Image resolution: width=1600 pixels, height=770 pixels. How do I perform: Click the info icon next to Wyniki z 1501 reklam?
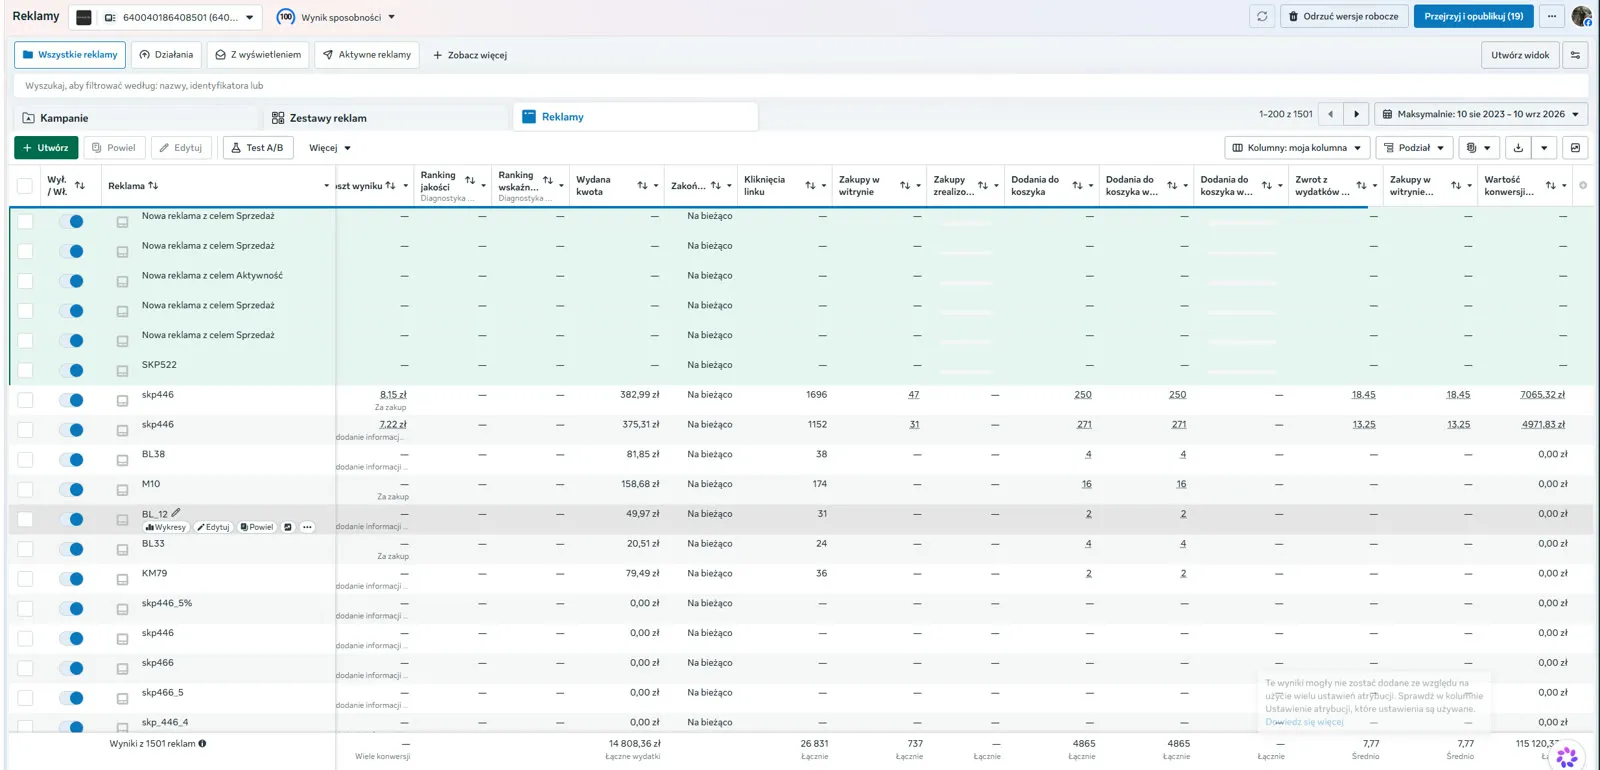tap(202, 744)
